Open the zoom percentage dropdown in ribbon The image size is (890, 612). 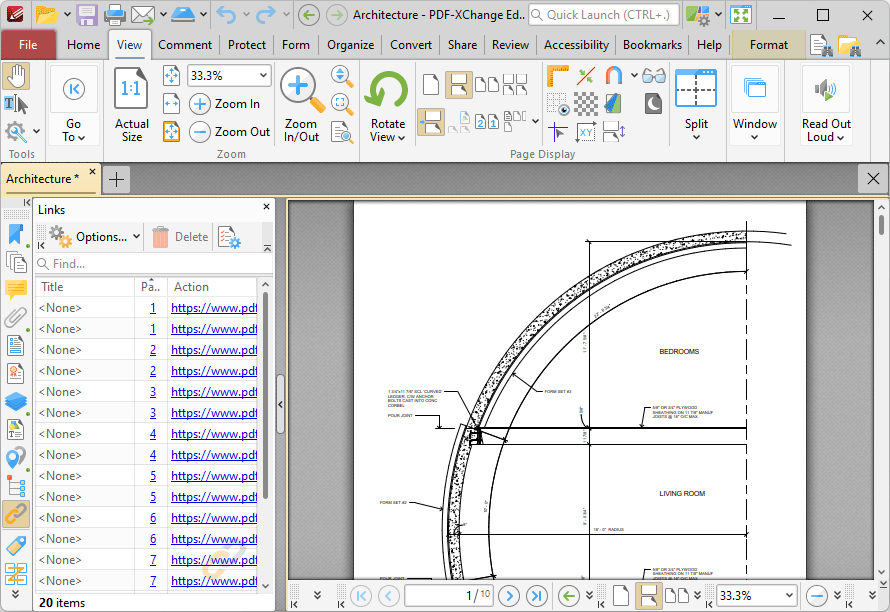[263, 76]
